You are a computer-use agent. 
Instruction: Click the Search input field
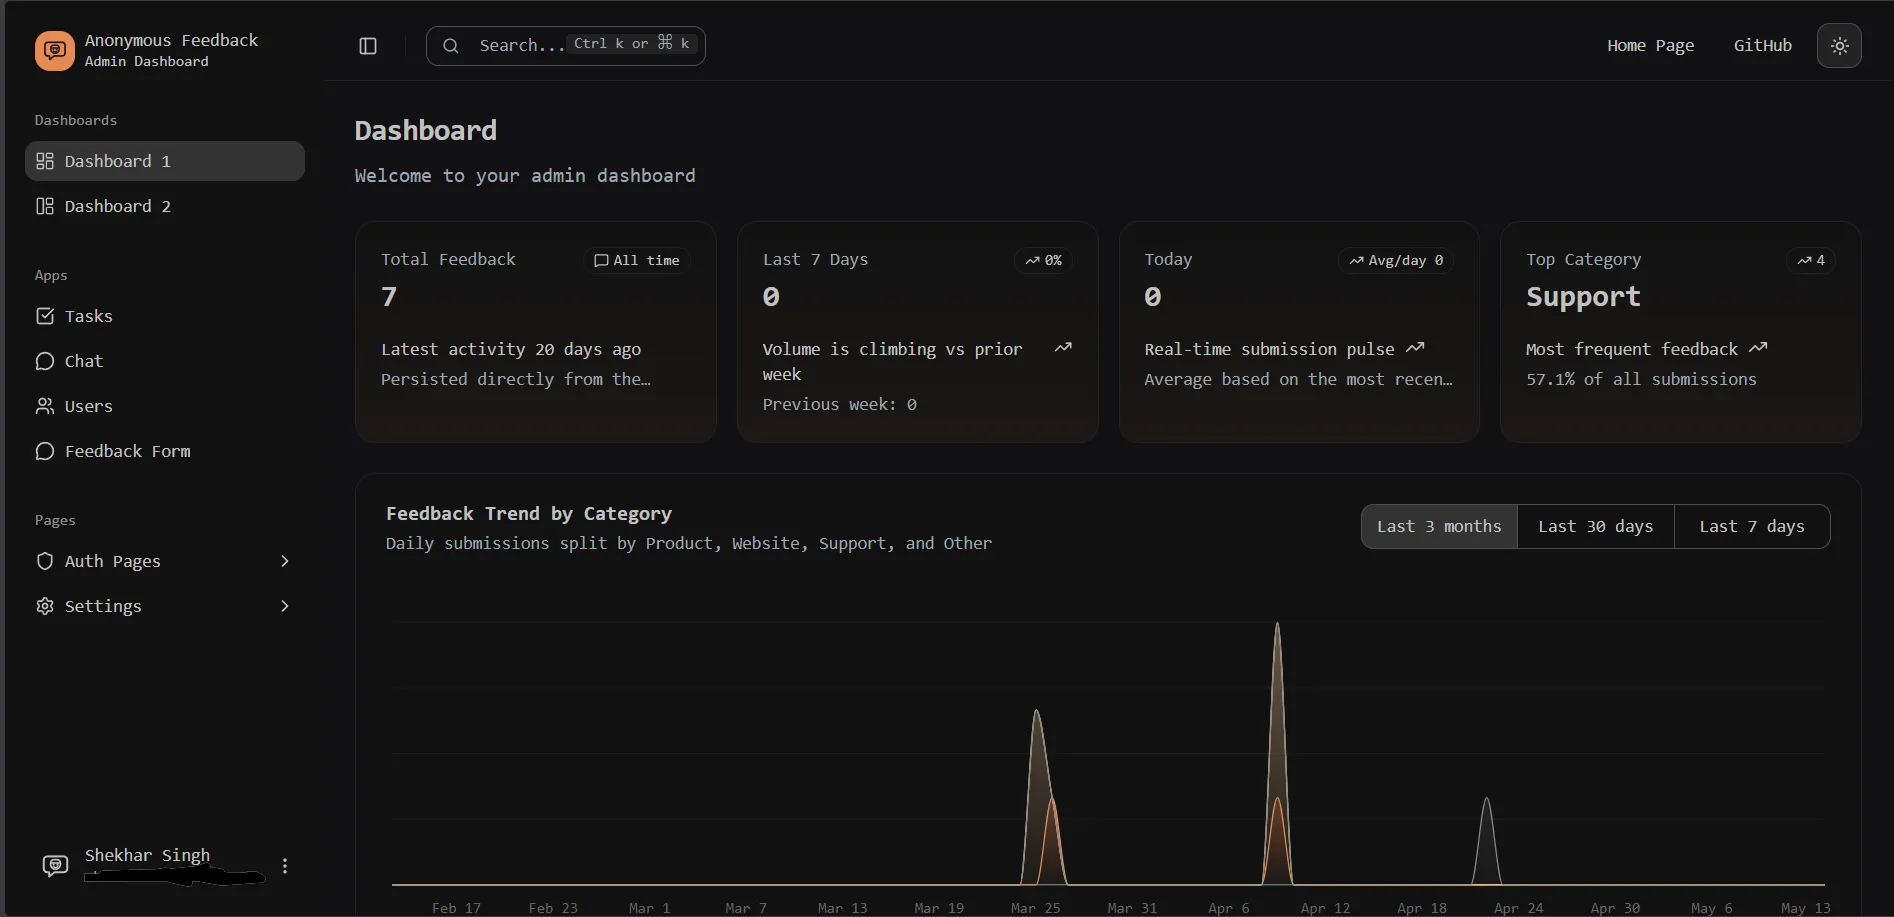pyautogui.click(x=565, y=46)
